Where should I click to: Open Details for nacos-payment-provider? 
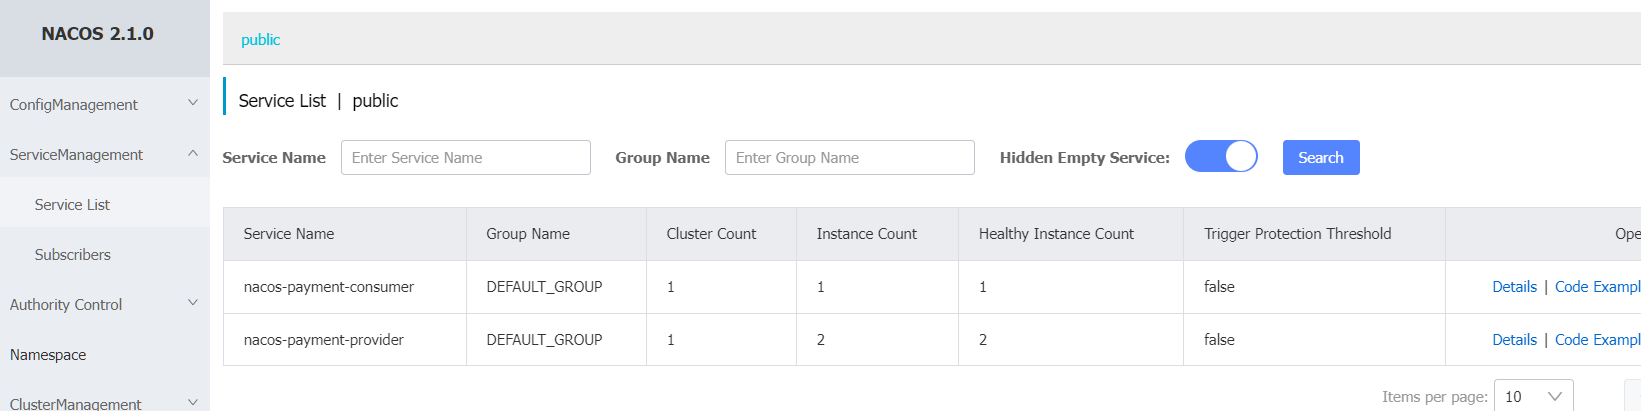click(x=1514, y=340)
